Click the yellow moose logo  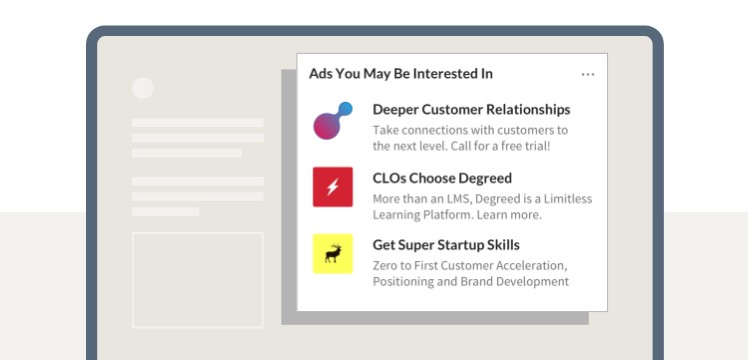point(332,254)
